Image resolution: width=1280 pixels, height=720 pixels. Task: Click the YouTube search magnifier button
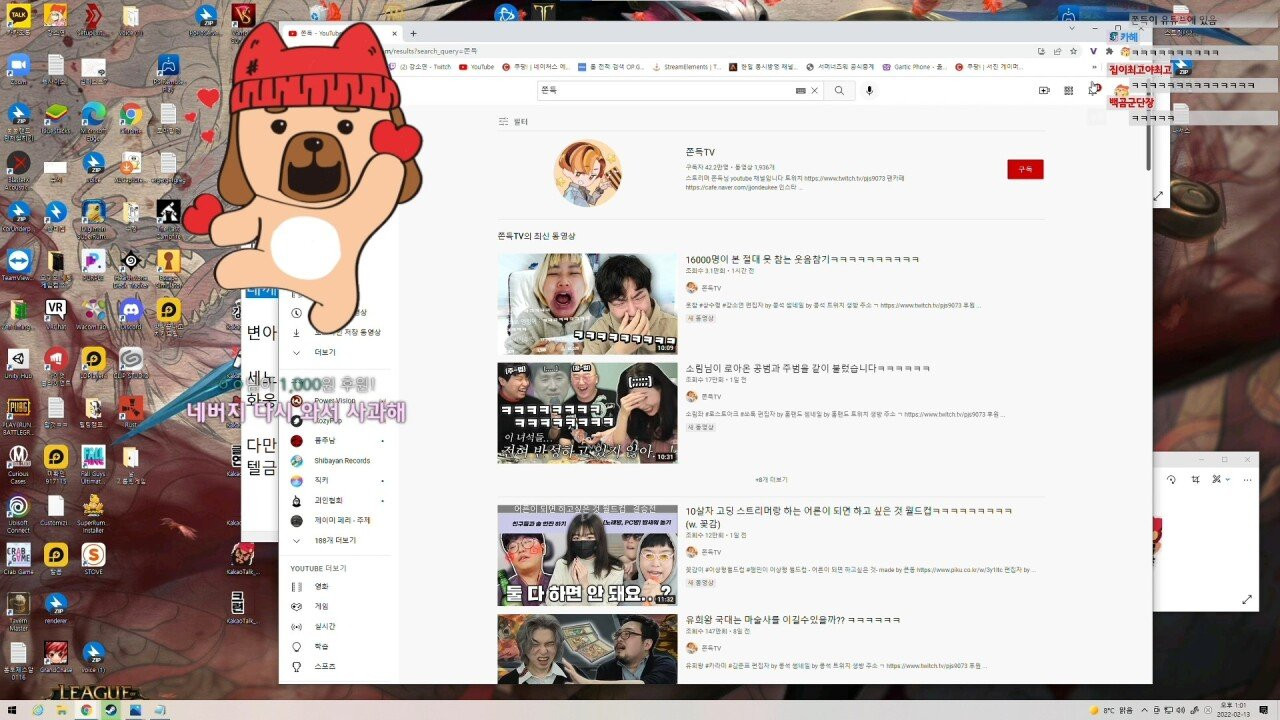839,90
